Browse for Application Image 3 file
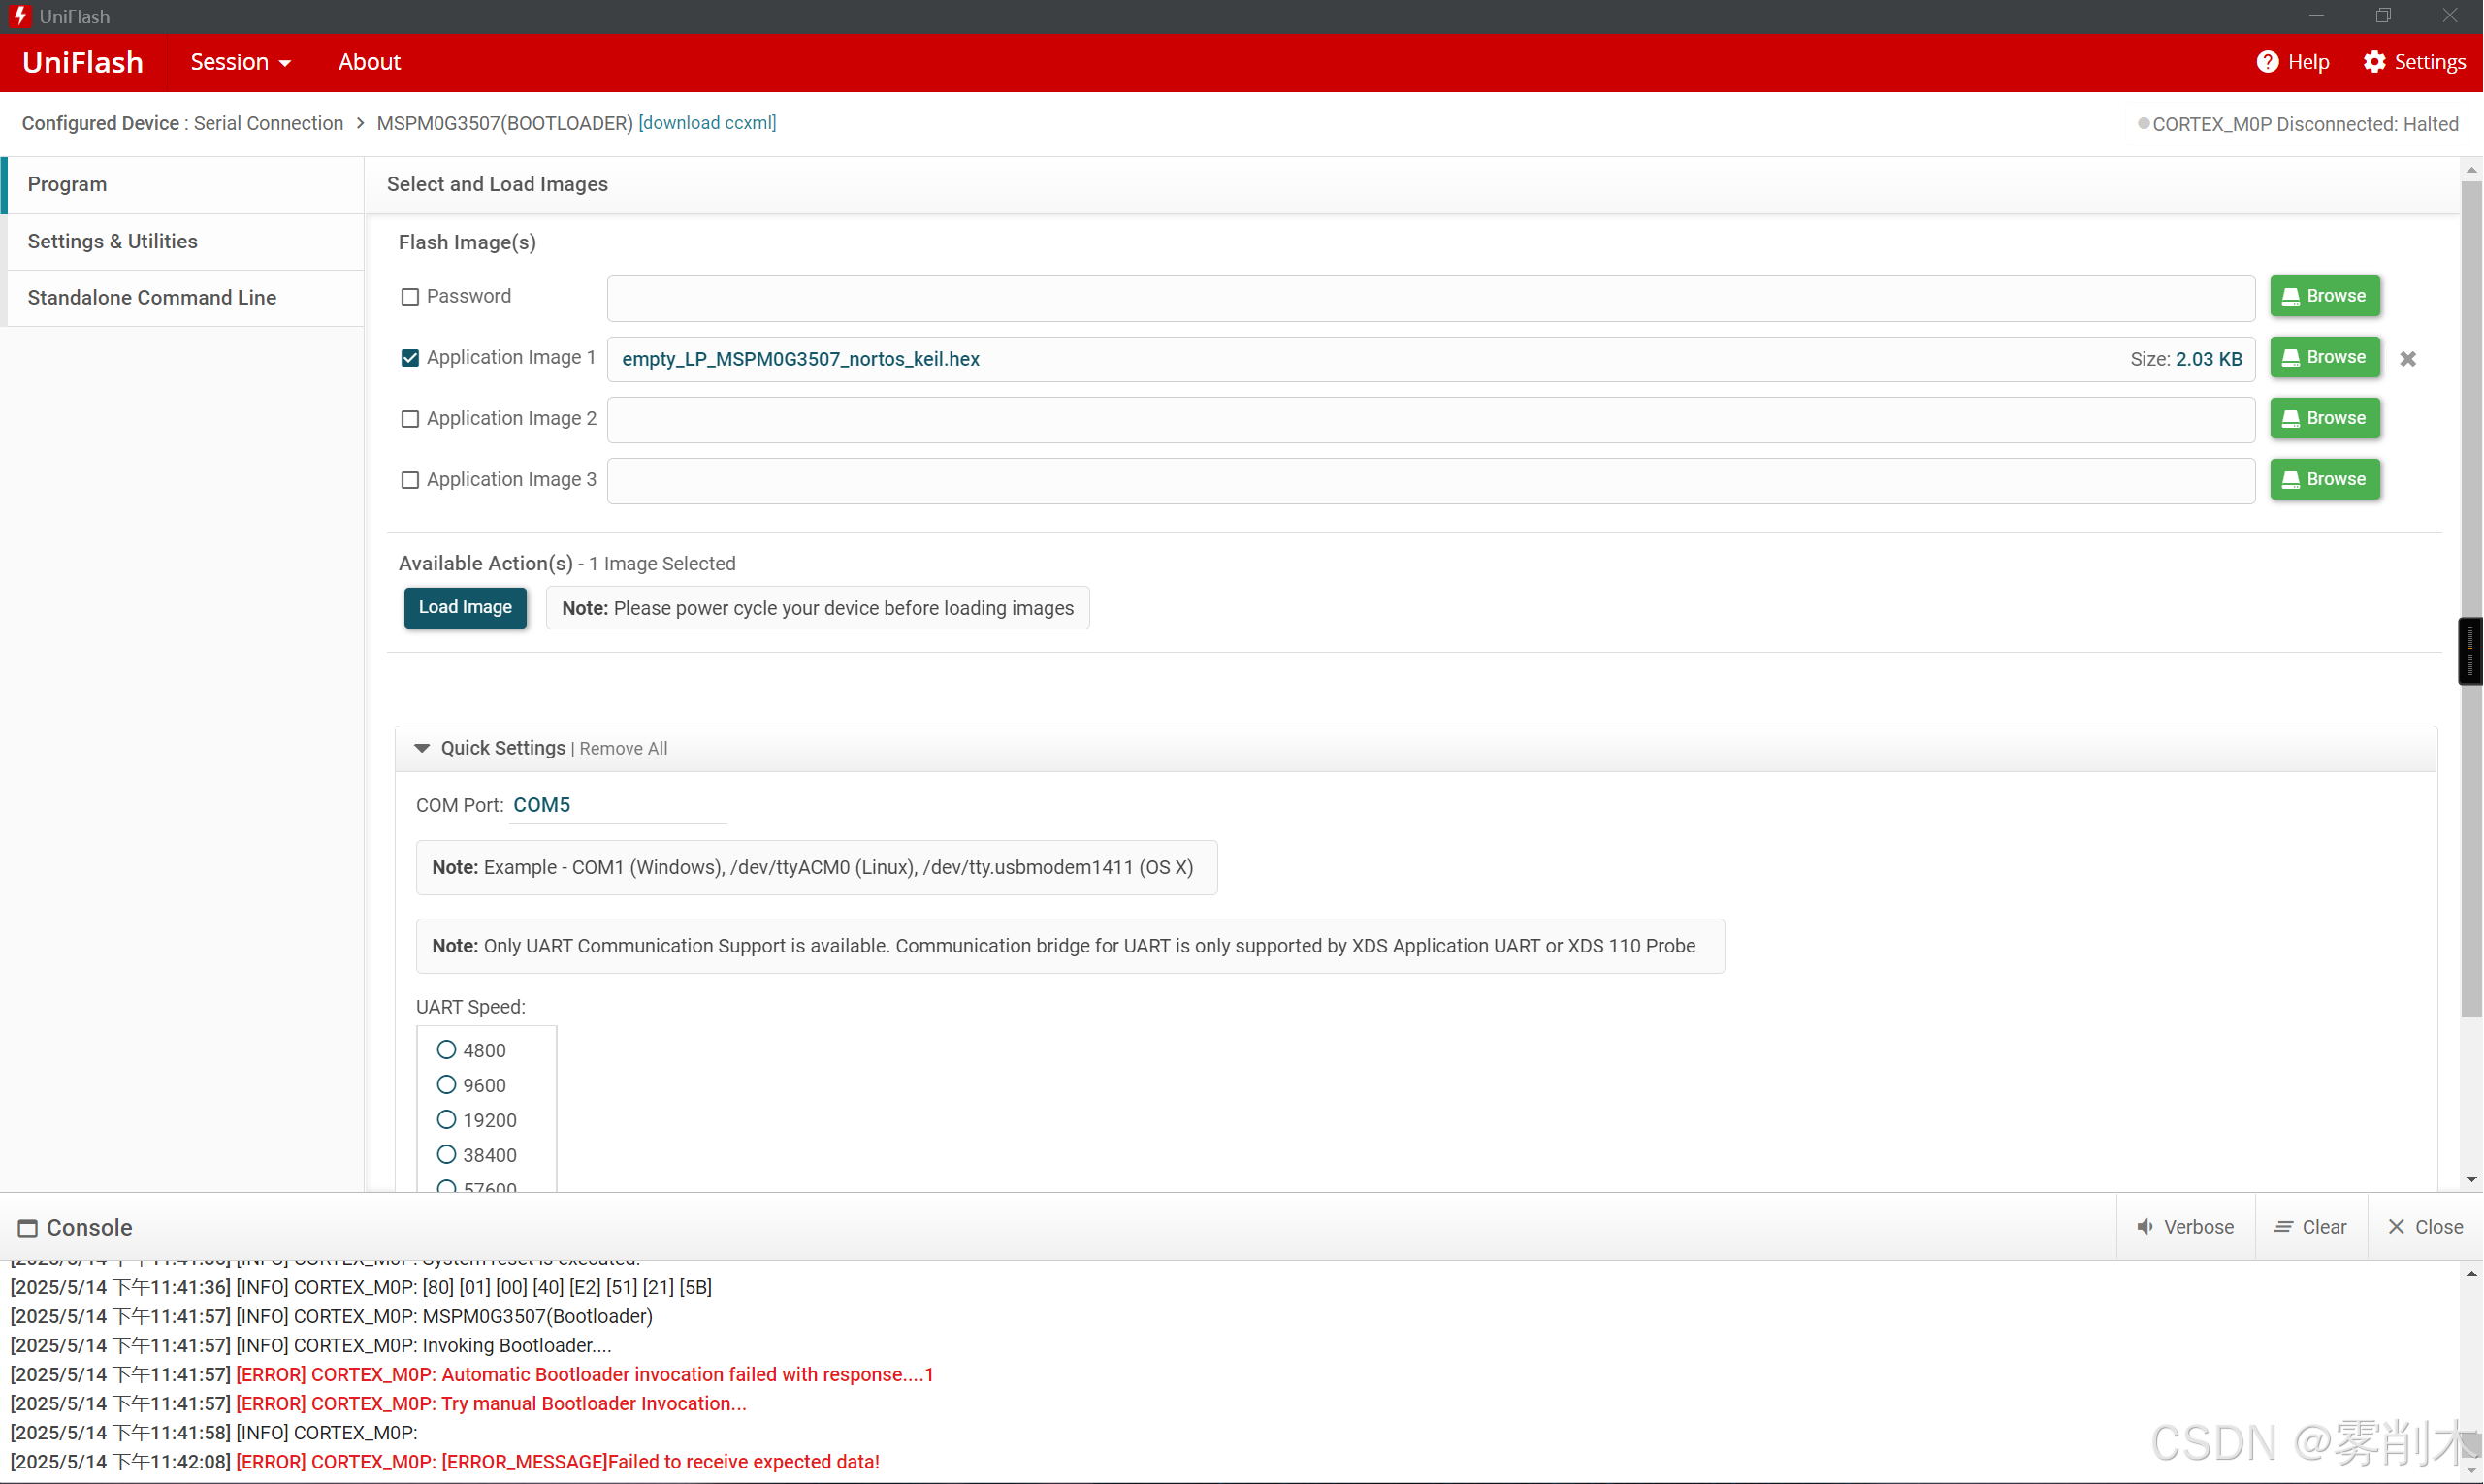Screen dimensions: 2484x1484 (2325, 479)
